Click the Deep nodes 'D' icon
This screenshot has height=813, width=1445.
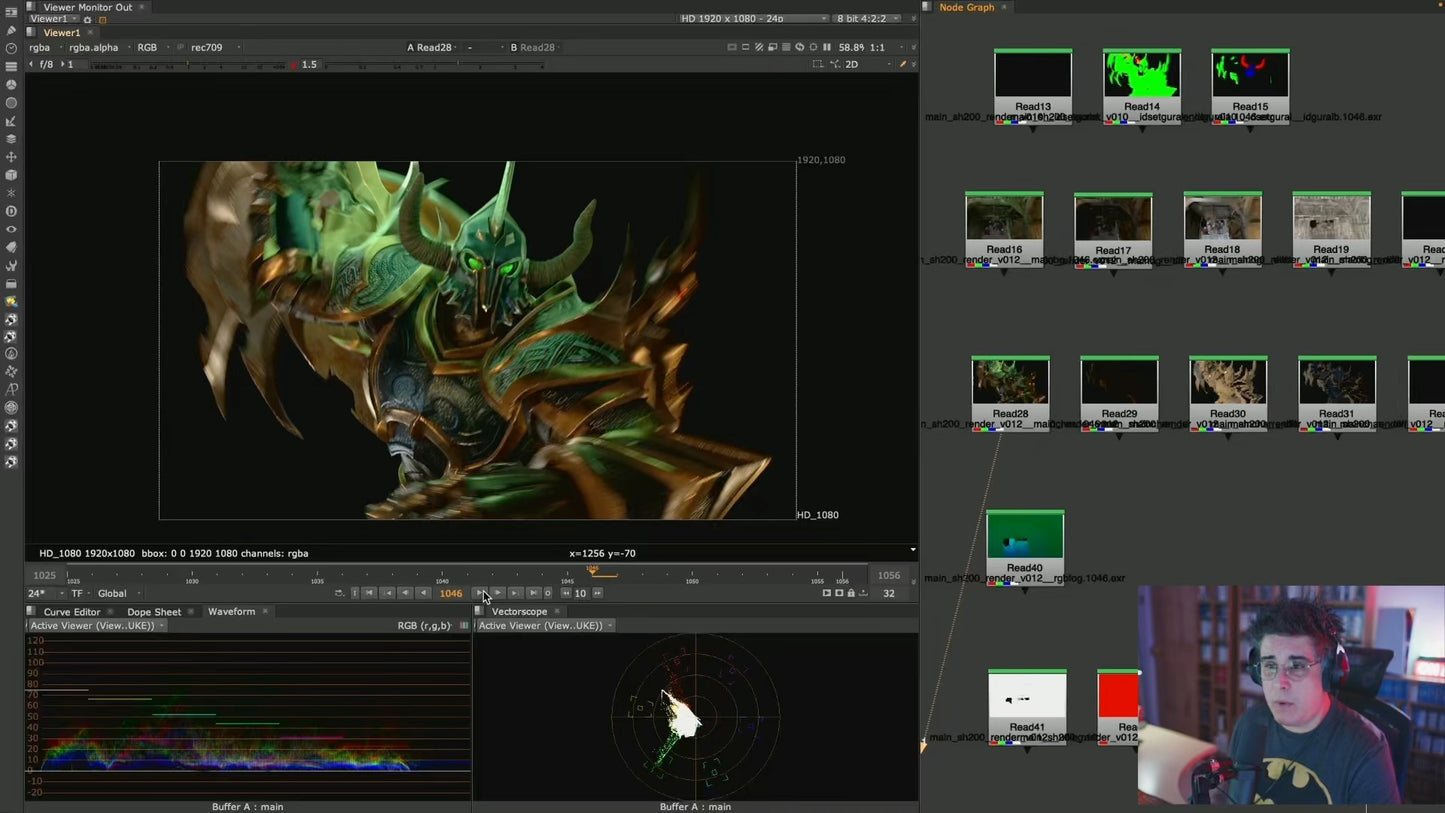coord(11,211)
